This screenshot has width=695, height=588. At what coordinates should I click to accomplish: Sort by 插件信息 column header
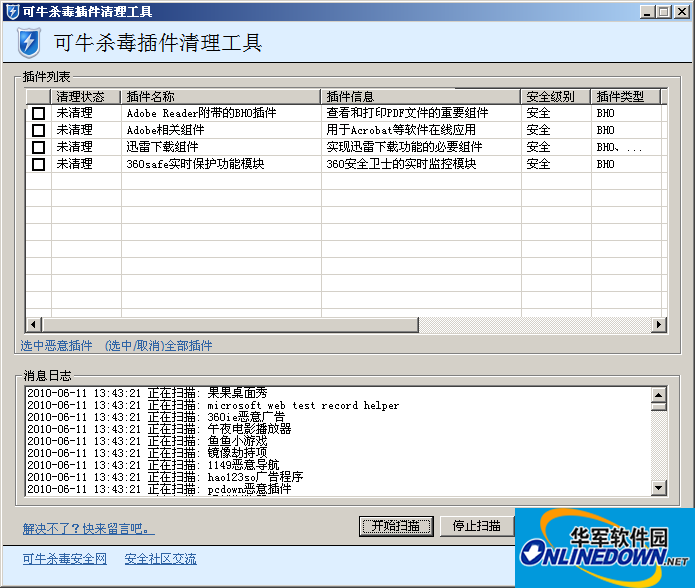click(421, 97)
